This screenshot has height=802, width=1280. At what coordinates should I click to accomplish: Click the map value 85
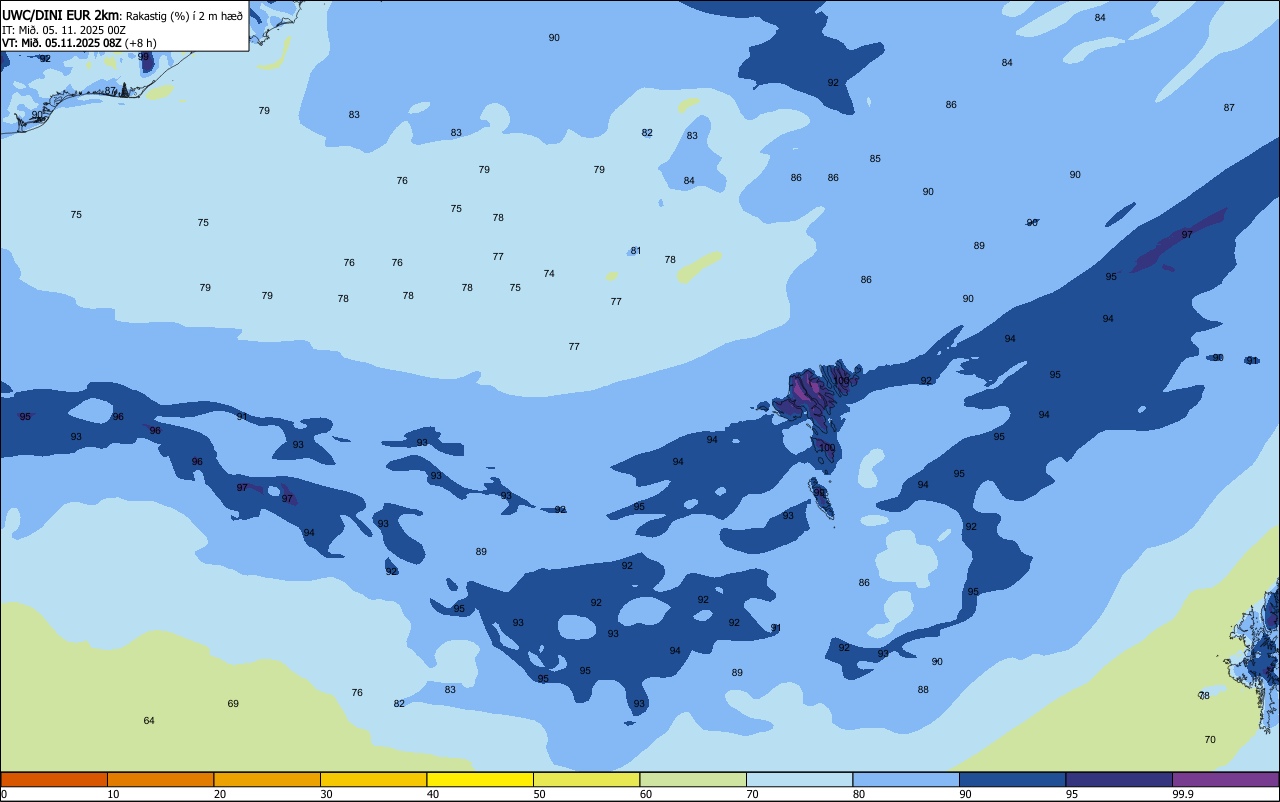click(875, 159)
